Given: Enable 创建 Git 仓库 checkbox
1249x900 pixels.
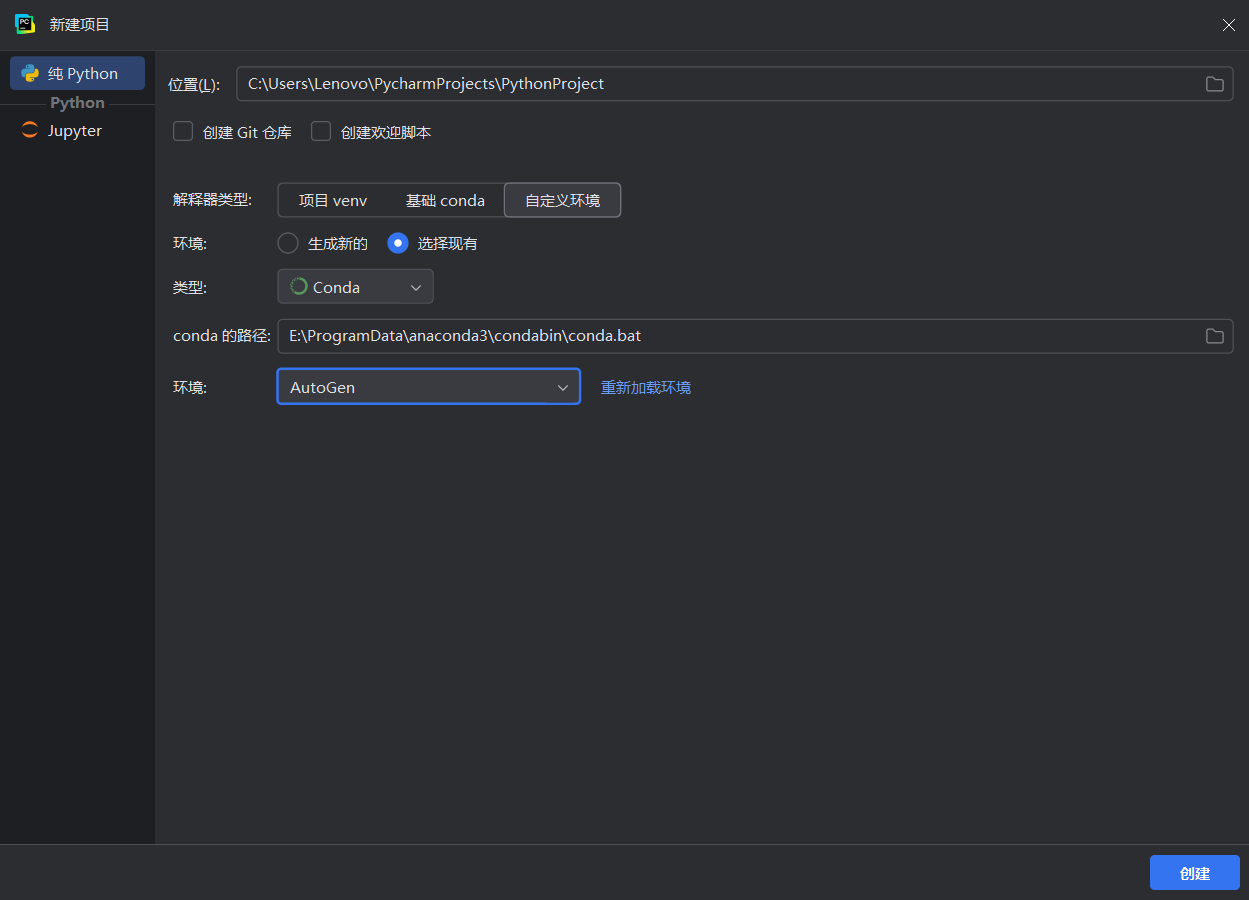Looking at the screenshot, I should point(183,132).
